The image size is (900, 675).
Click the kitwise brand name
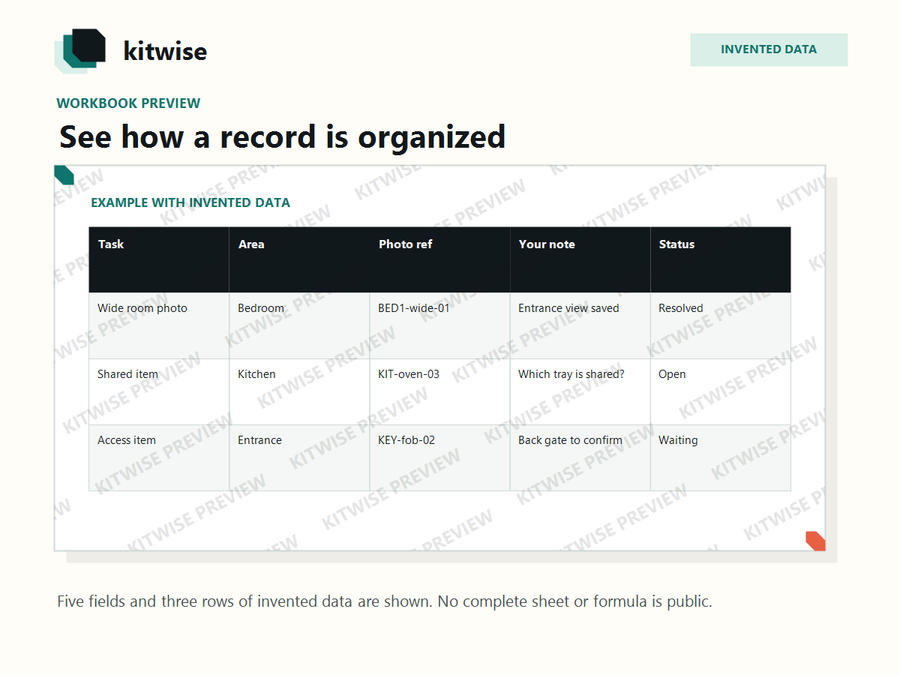coord(165,51)
